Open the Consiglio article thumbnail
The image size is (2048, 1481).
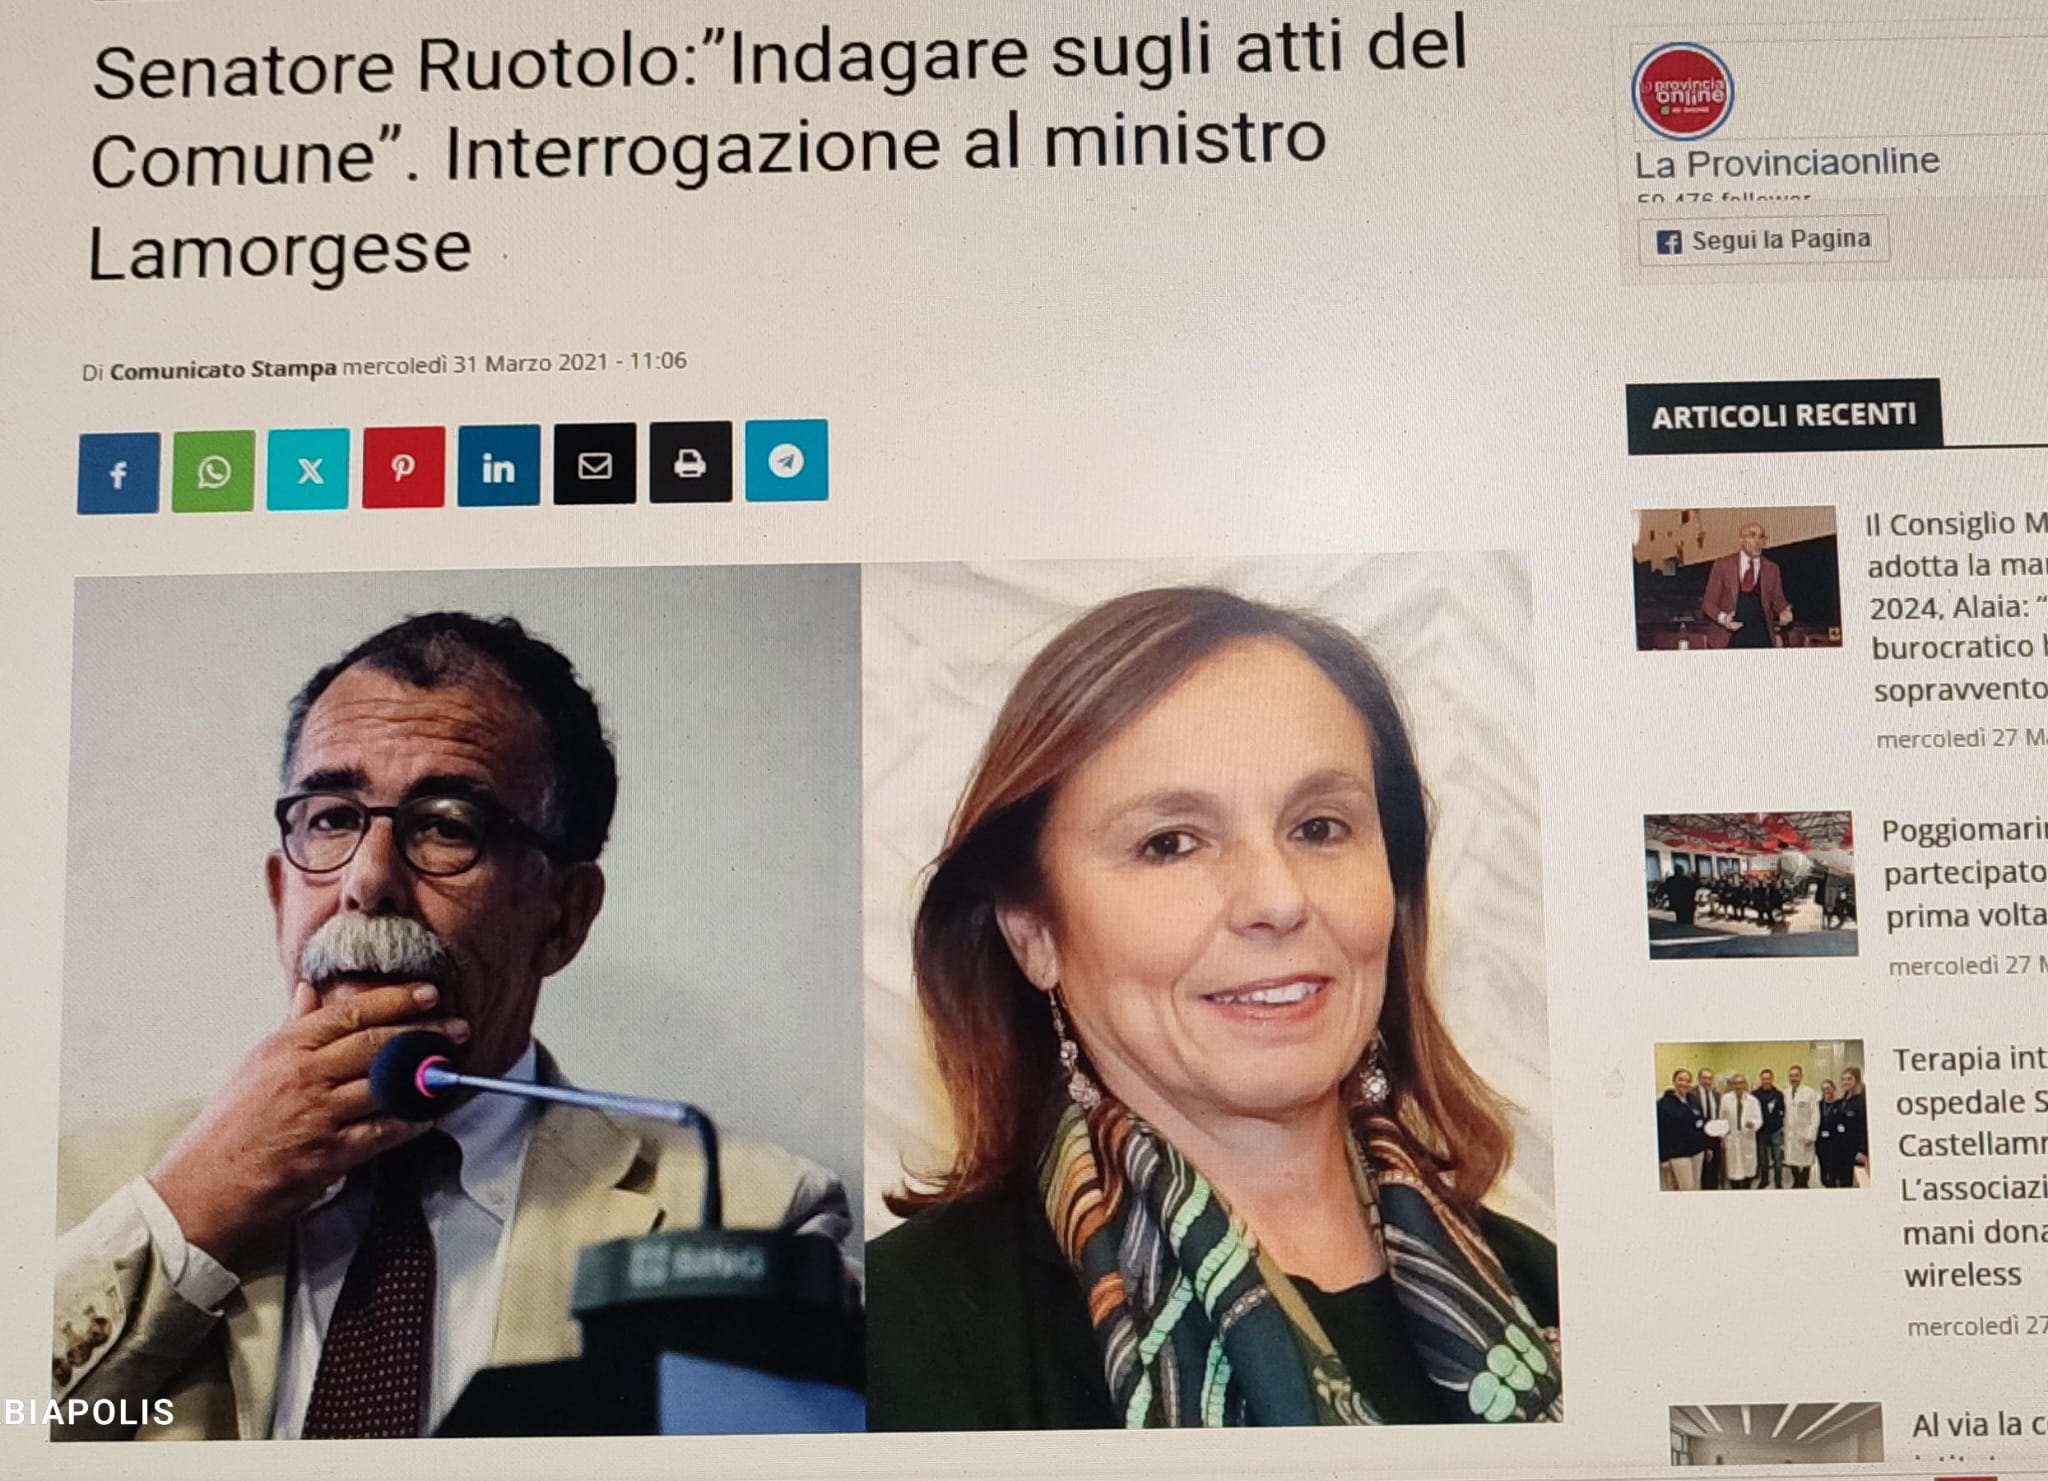pyautogui.click(x=1737, y=579)
